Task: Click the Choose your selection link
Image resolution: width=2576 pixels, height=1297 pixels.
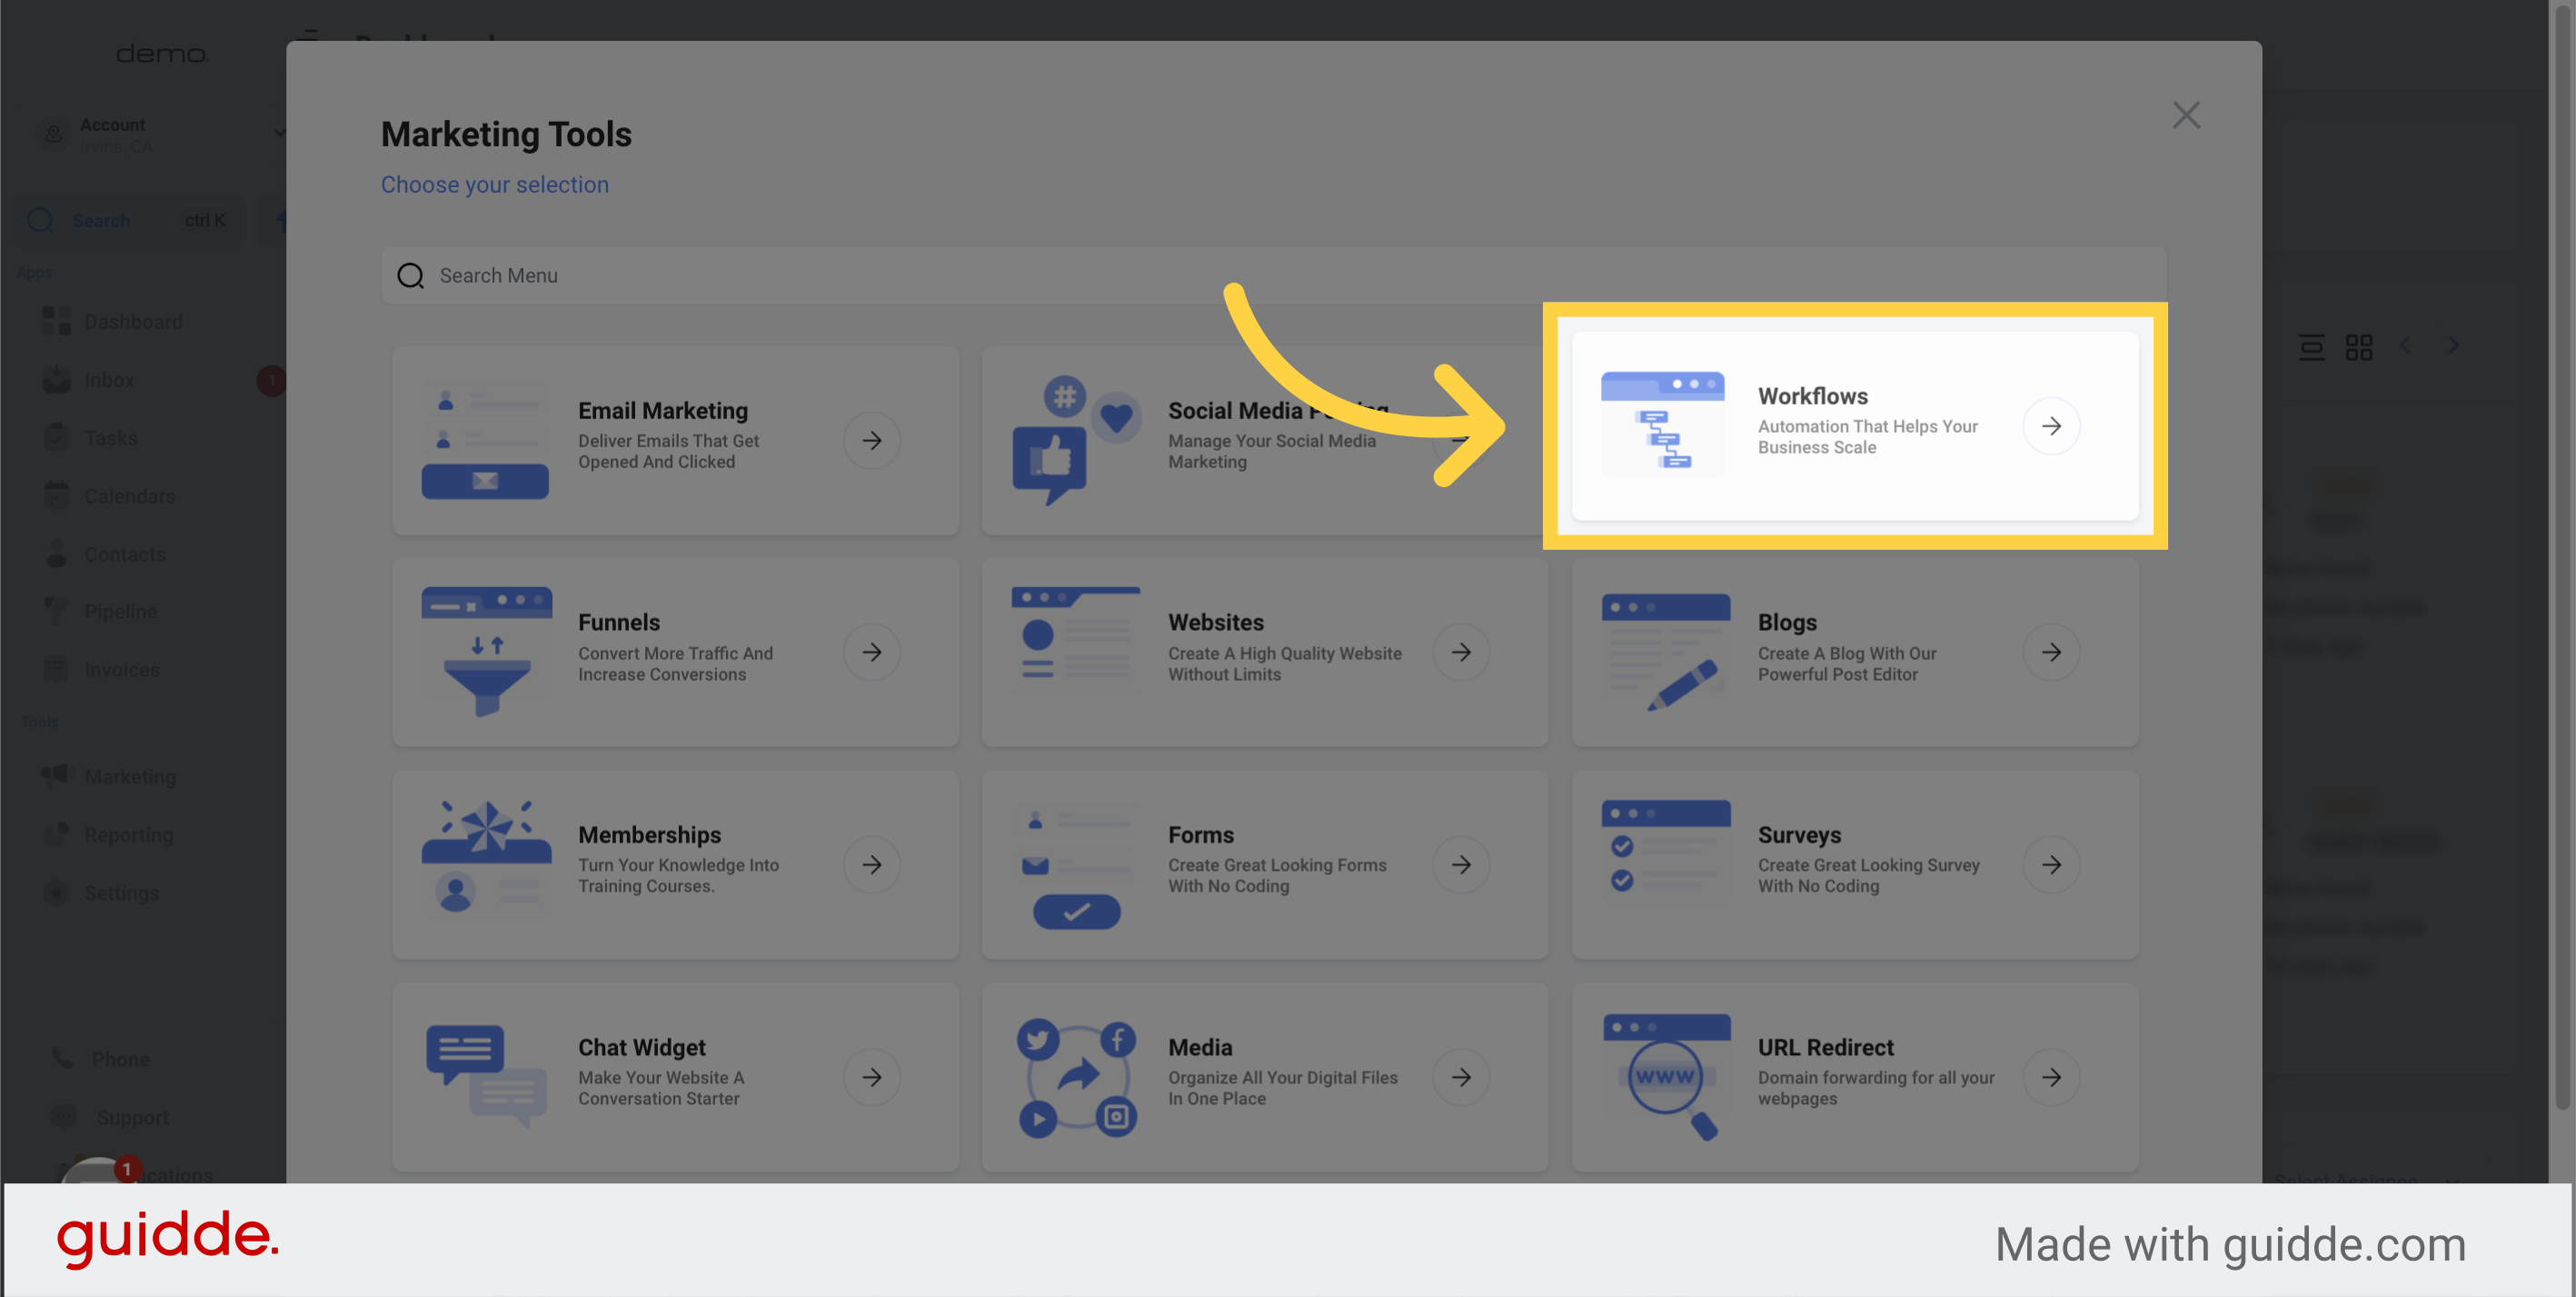Action: [495, 184]
